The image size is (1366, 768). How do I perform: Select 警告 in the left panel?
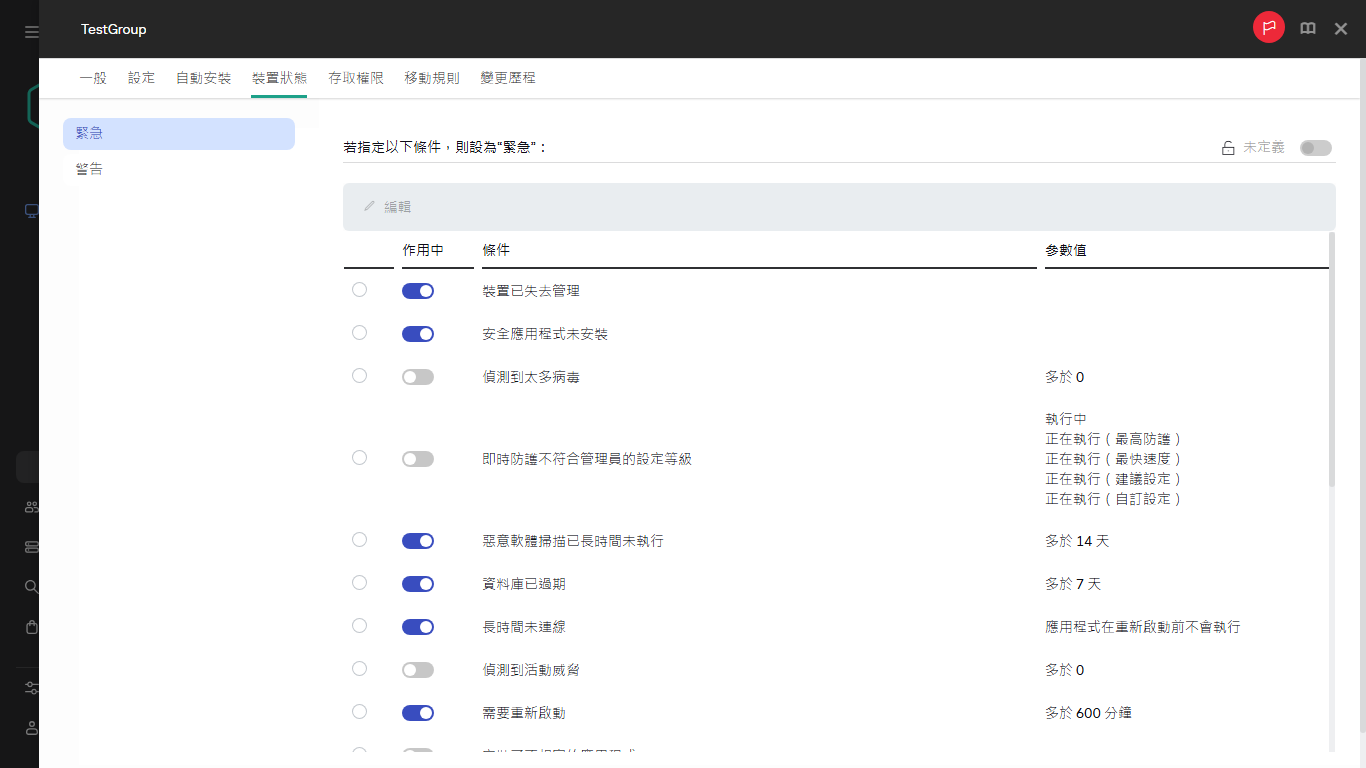89,168
